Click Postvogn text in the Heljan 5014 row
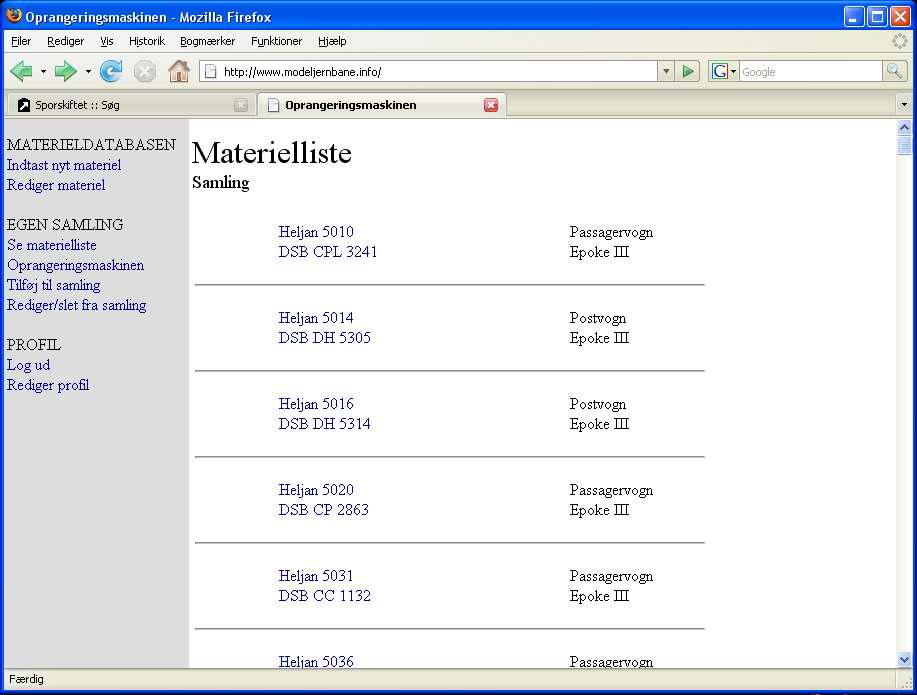 click(598, 319)
